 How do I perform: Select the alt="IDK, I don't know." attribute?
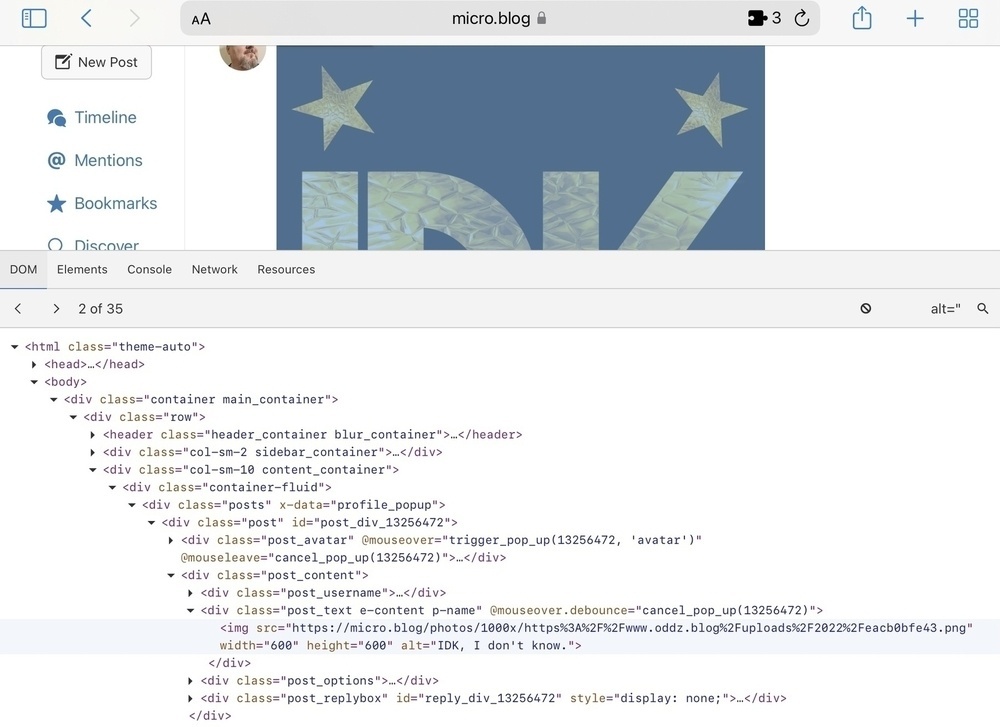click(x=487, y=645)
